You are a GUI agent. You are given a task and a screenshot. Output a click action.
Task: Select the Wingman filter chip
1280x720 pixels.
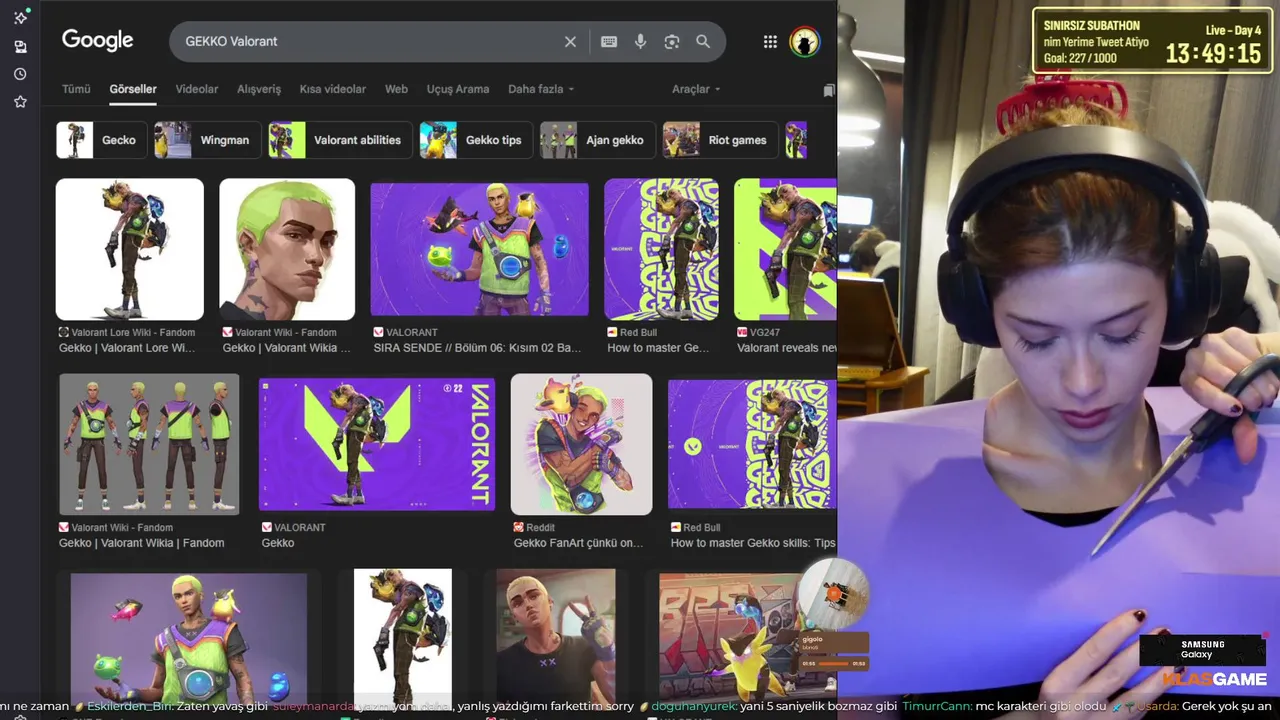(208, 140)
